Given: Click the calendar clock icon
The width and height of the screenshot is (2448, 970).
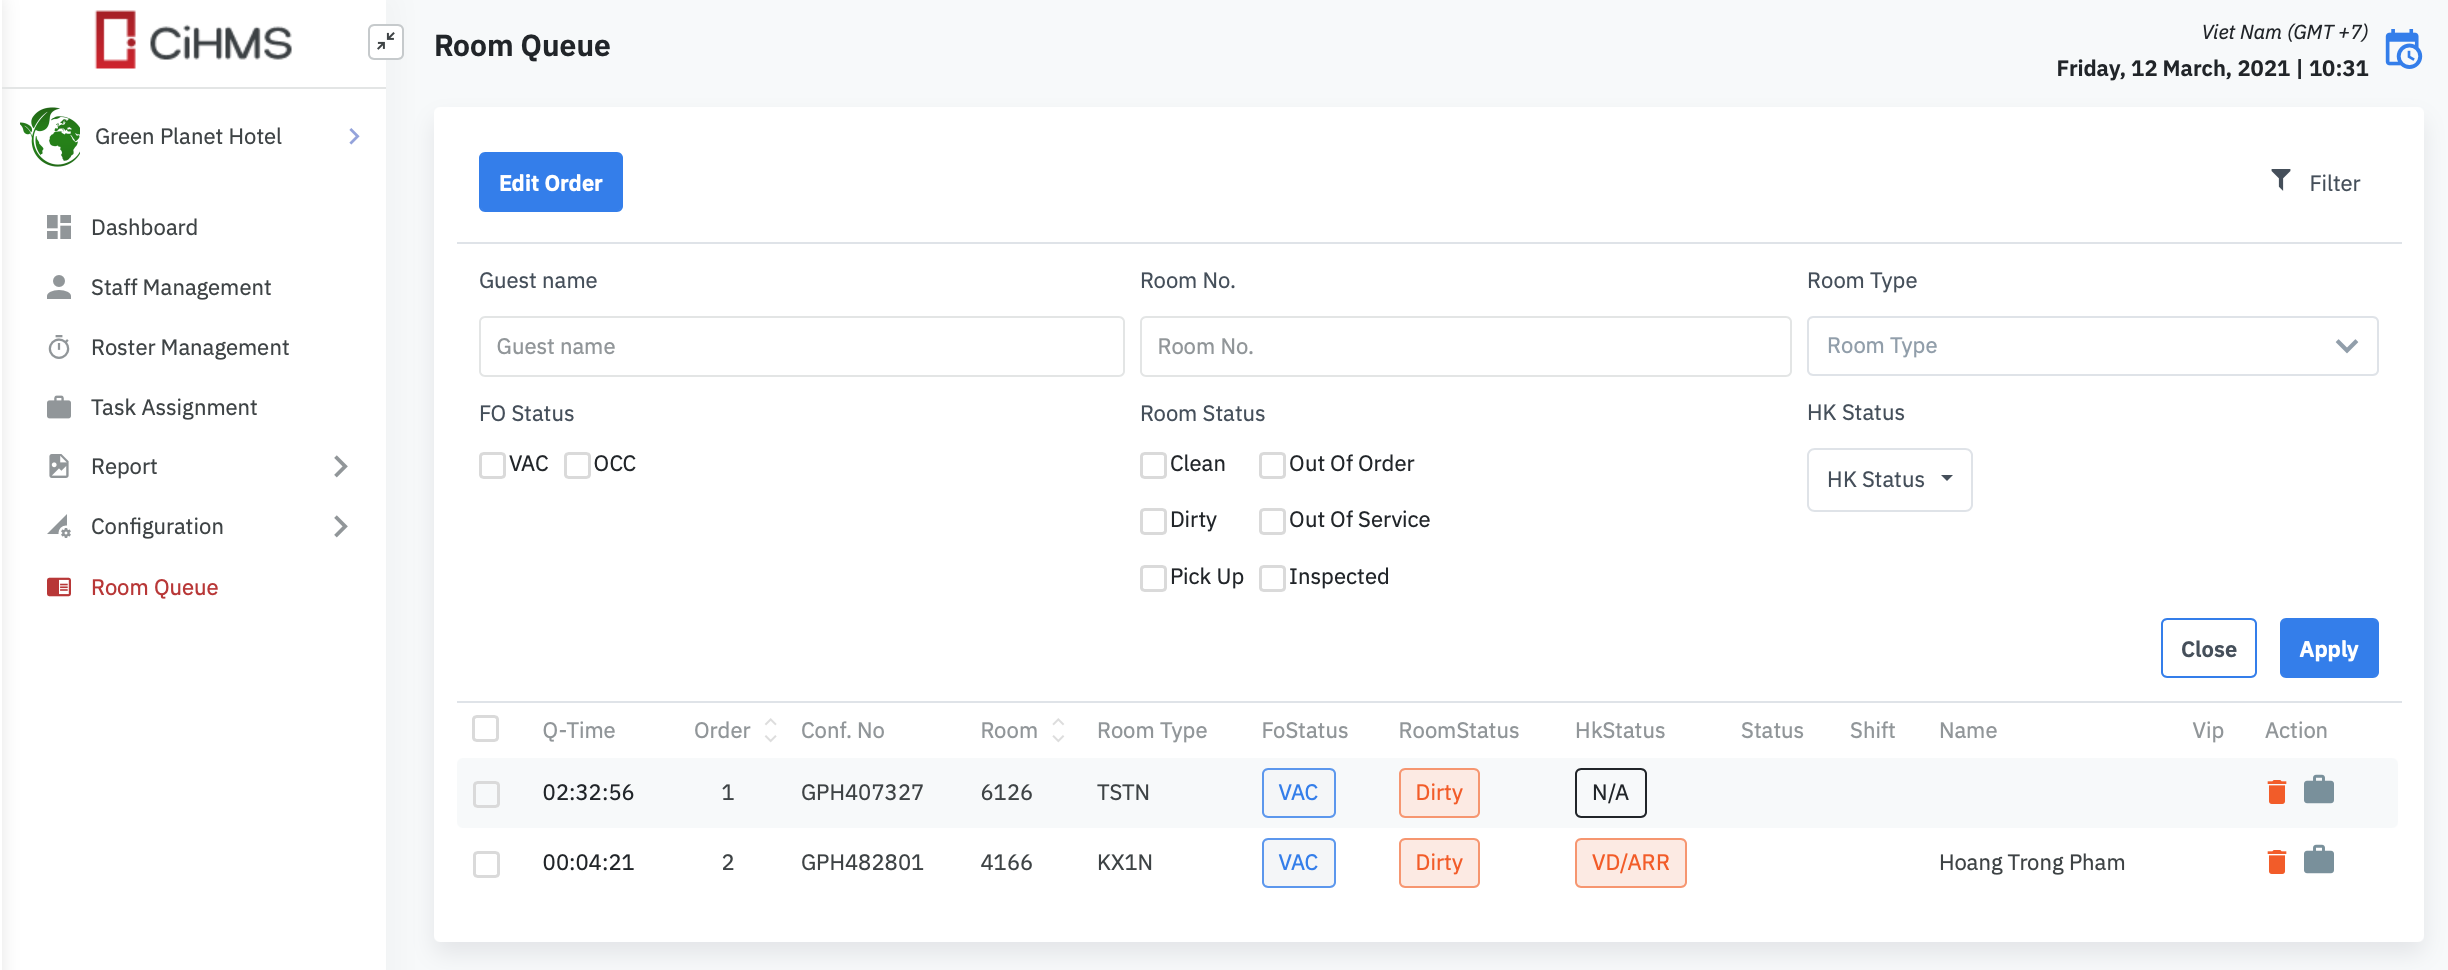Looking at the screenshot, I should pyautogui.click(x=2403, y=50).
